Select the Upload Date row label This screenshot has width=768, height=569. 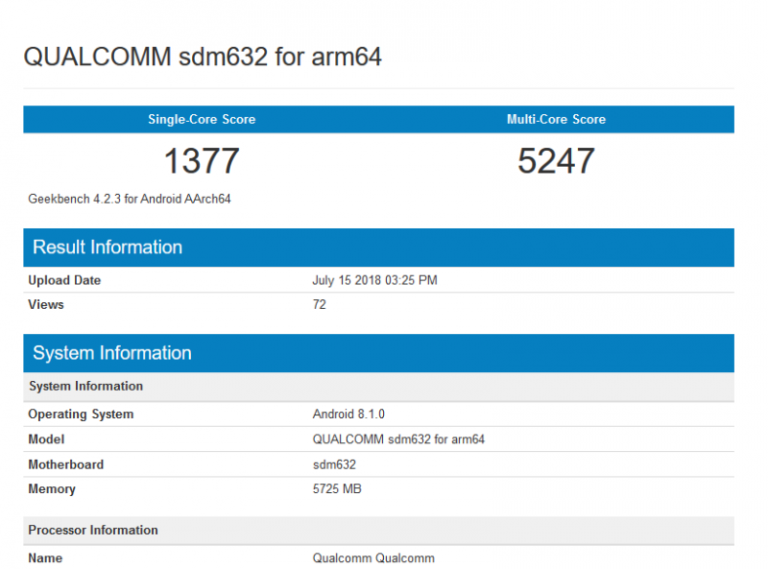click(64, 280)
